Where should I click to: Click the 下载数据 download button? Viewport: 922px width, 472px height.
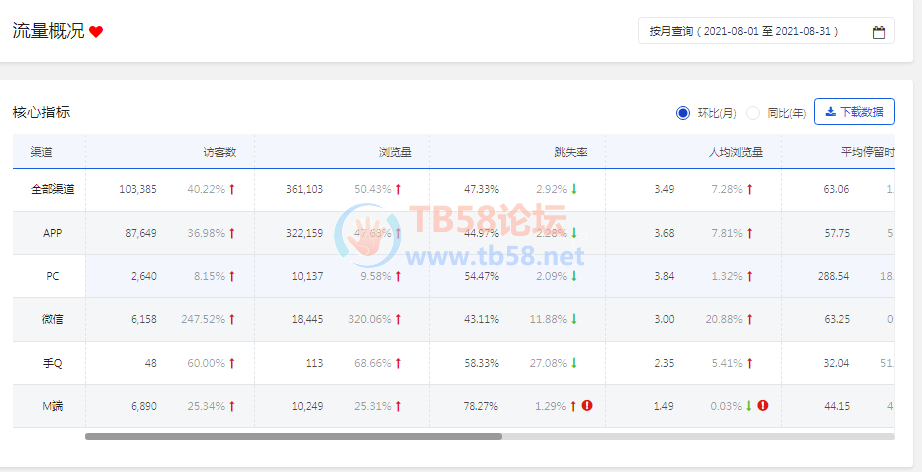854,112
